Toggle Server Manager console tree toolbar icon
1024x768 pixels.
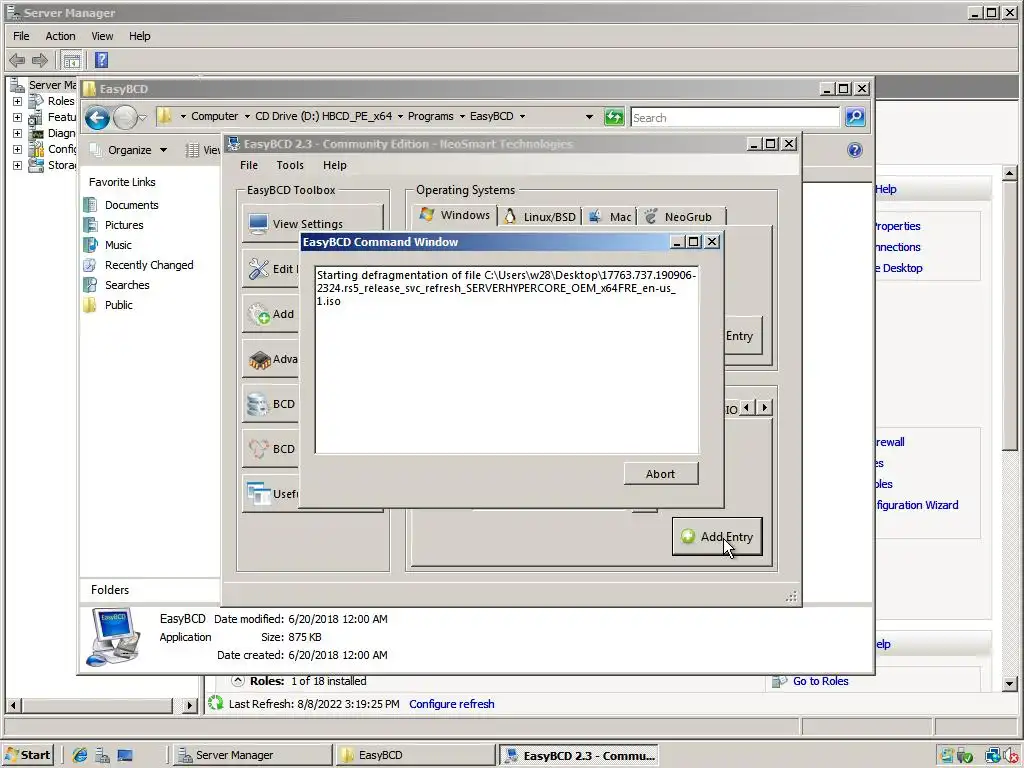pos(71,61)
